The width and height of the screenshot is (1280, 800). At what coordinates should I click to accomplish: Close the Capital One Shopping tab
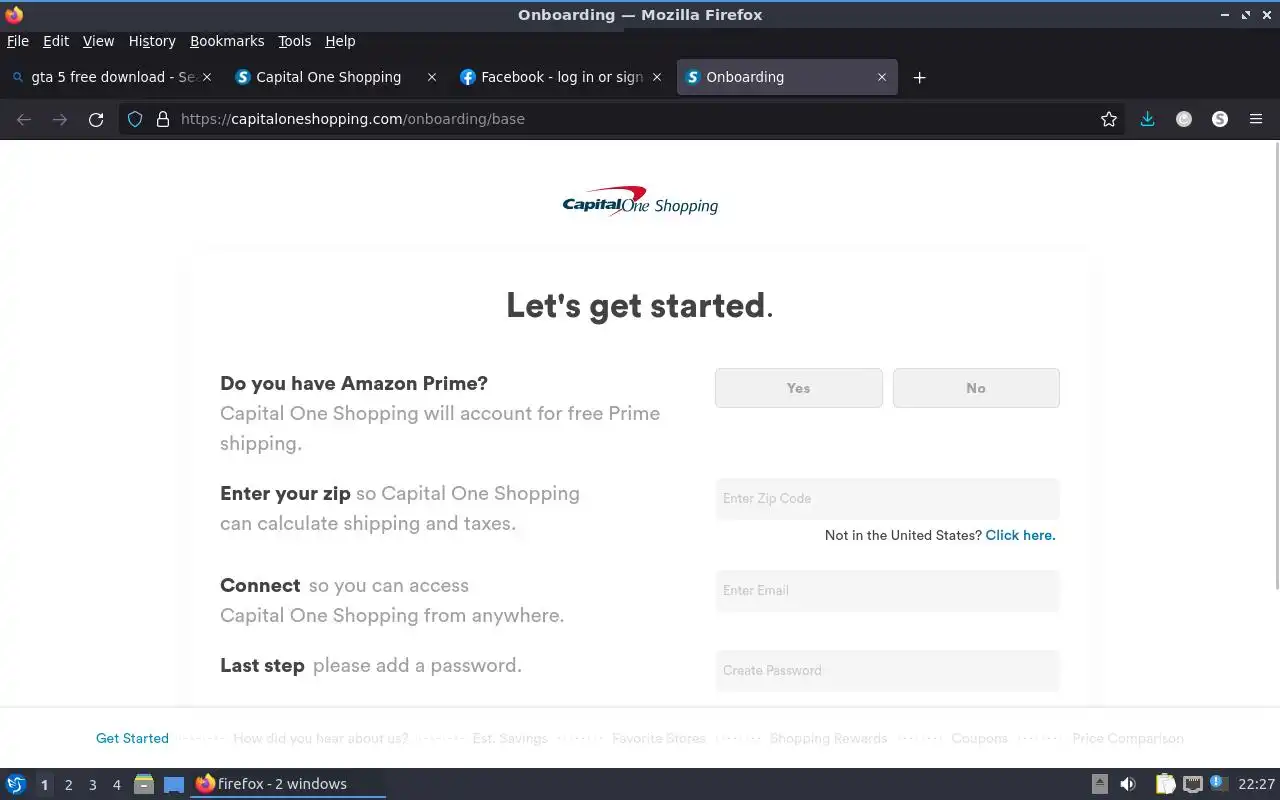tap(432, 77)
